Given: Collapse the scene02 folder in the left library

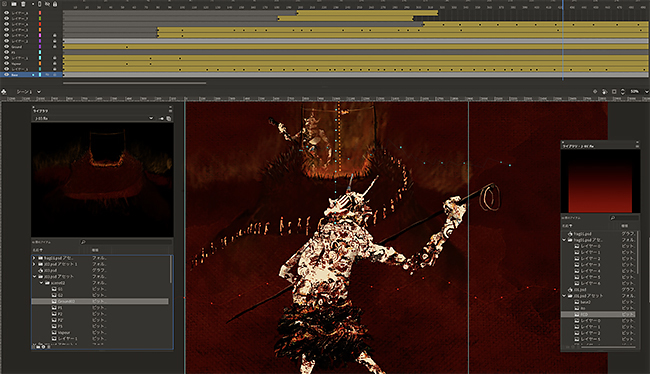Looking at the screenshot, I should pos(41,283).
